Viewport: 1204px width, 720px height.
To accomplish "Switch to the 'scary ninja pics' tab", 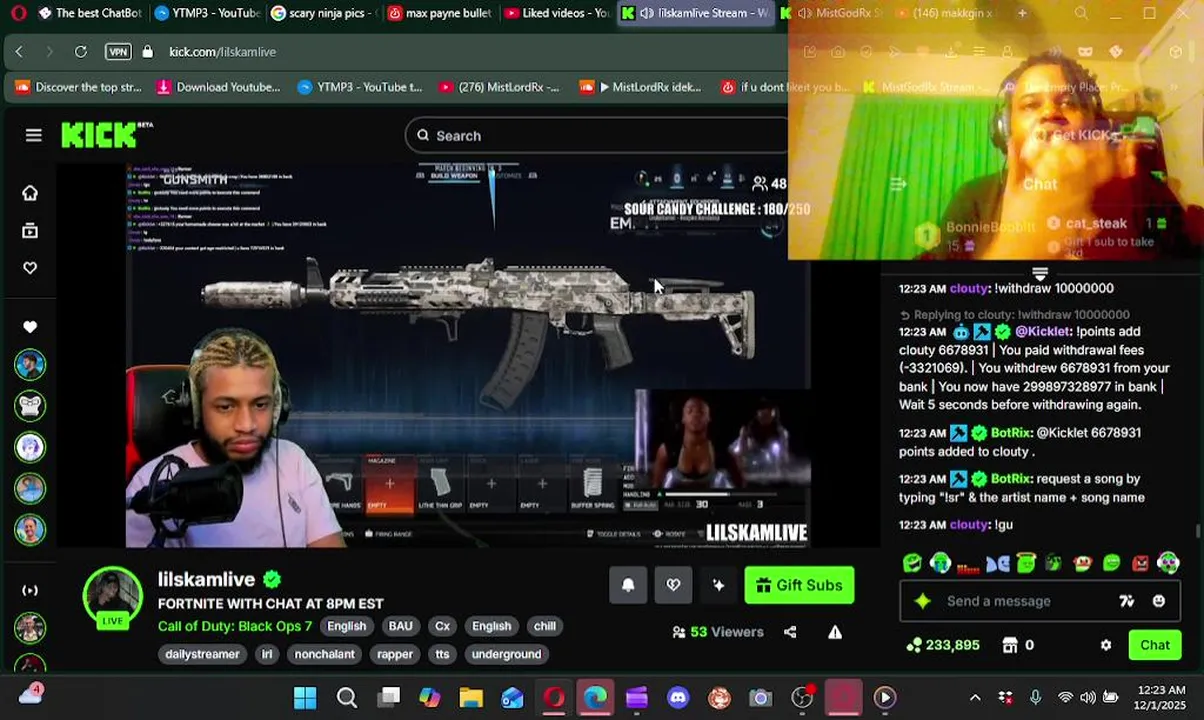I will coord(324,13).
